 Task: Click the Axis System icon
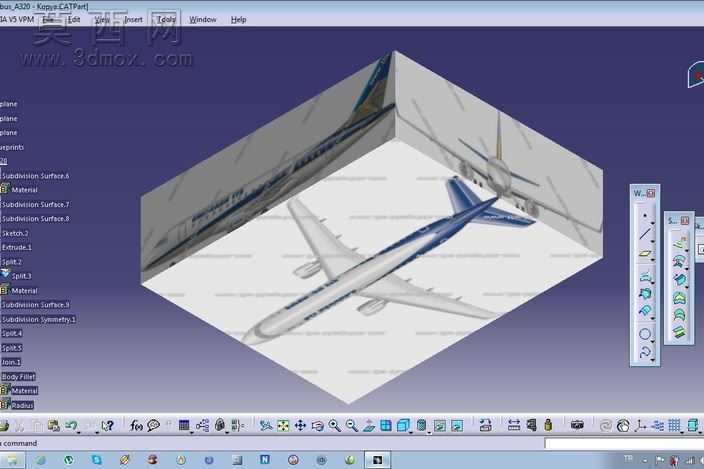point(640,425)
